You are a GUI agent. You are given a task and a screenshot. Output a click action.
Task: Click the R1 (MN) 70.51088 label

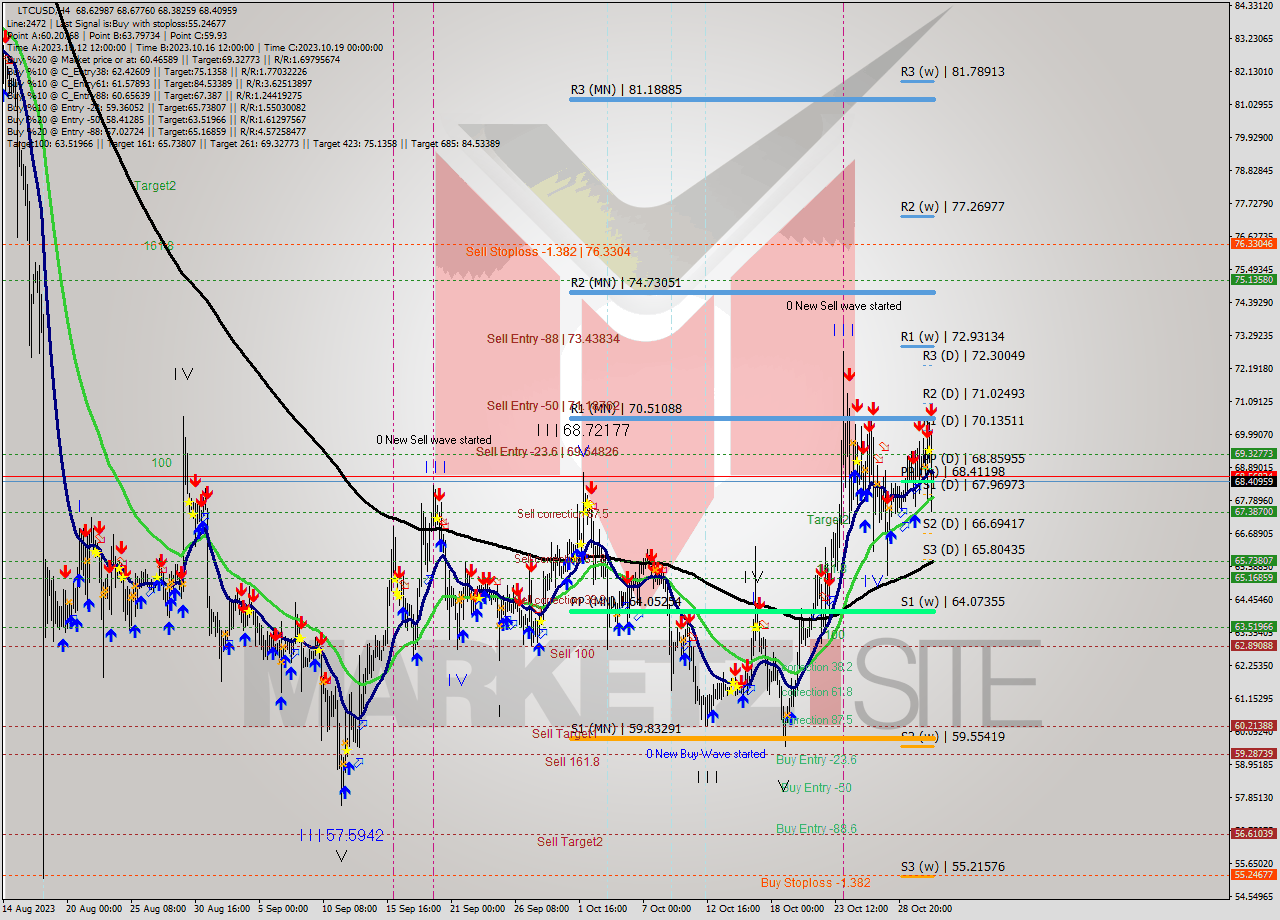626,408
